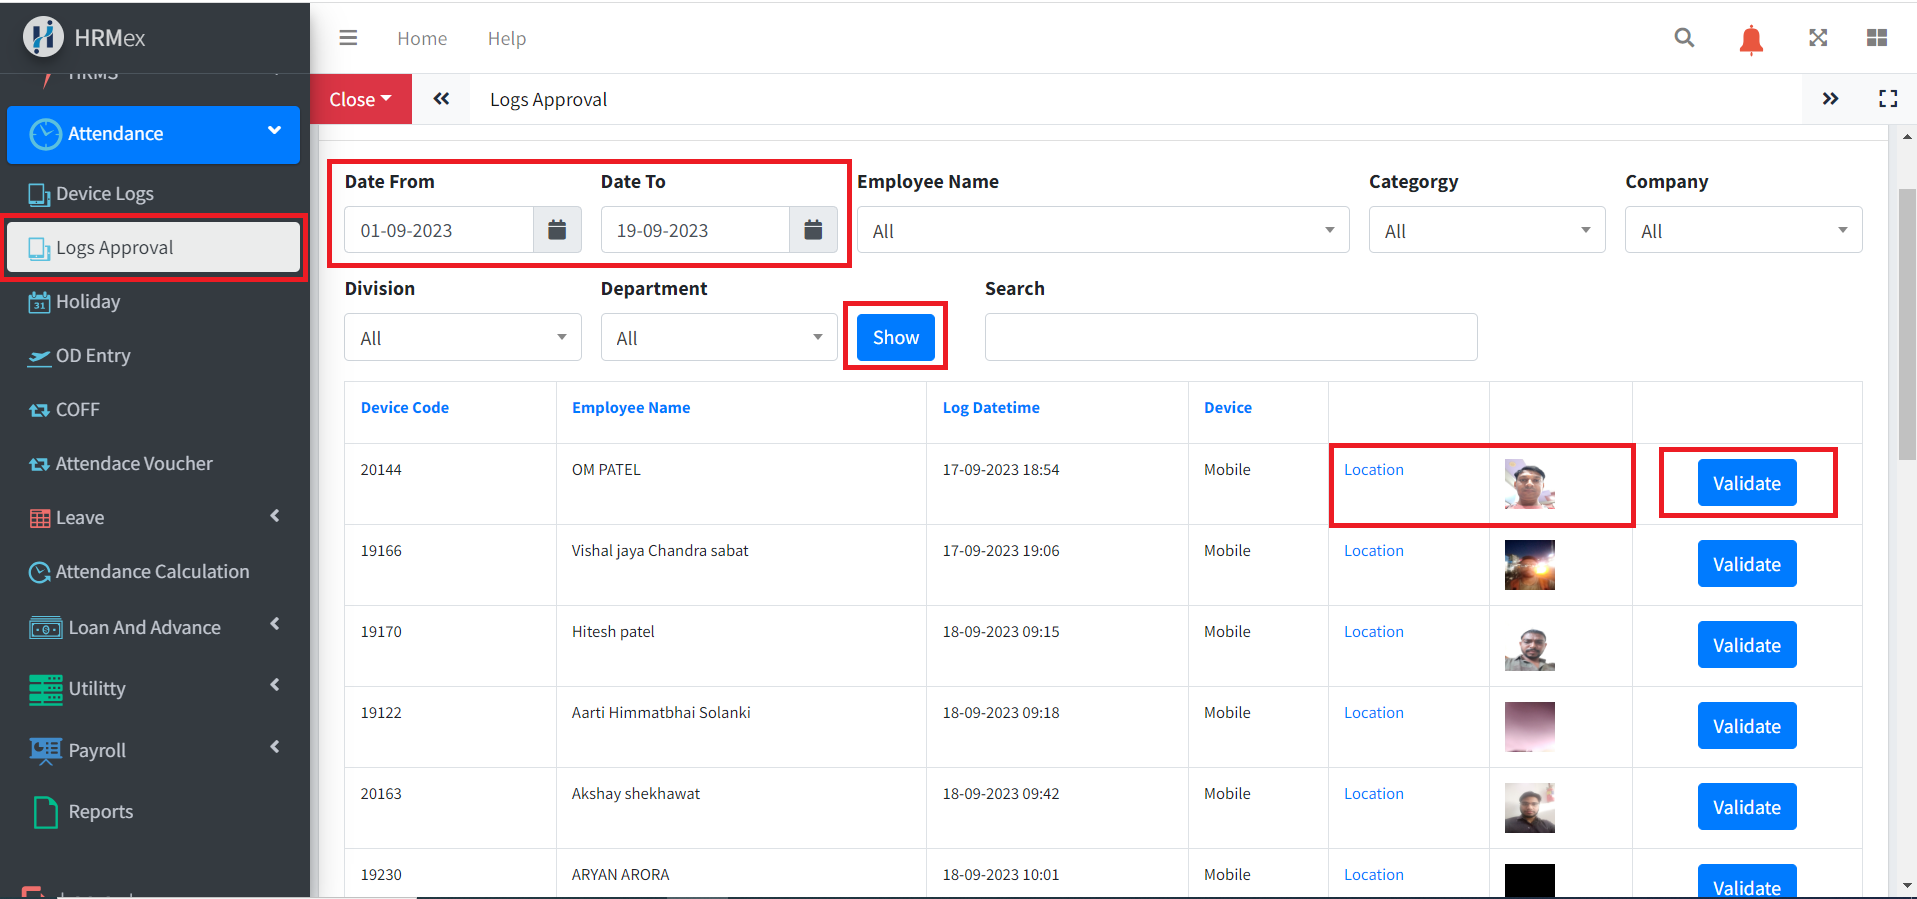Expand the Leave menu in sidebar

pyautogui.click(x=154, y=517)
